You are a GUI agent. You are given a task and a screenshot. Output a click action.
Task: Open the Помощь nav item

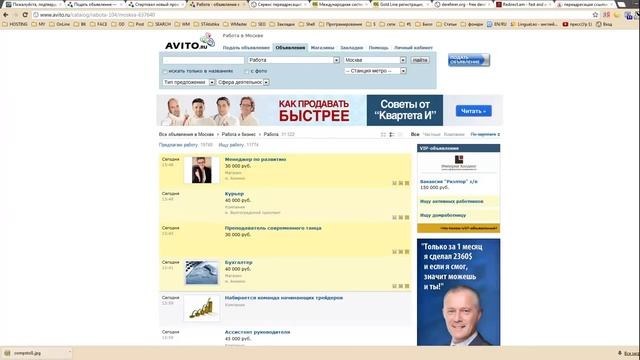pyautogui.click(x=378, y=48)
